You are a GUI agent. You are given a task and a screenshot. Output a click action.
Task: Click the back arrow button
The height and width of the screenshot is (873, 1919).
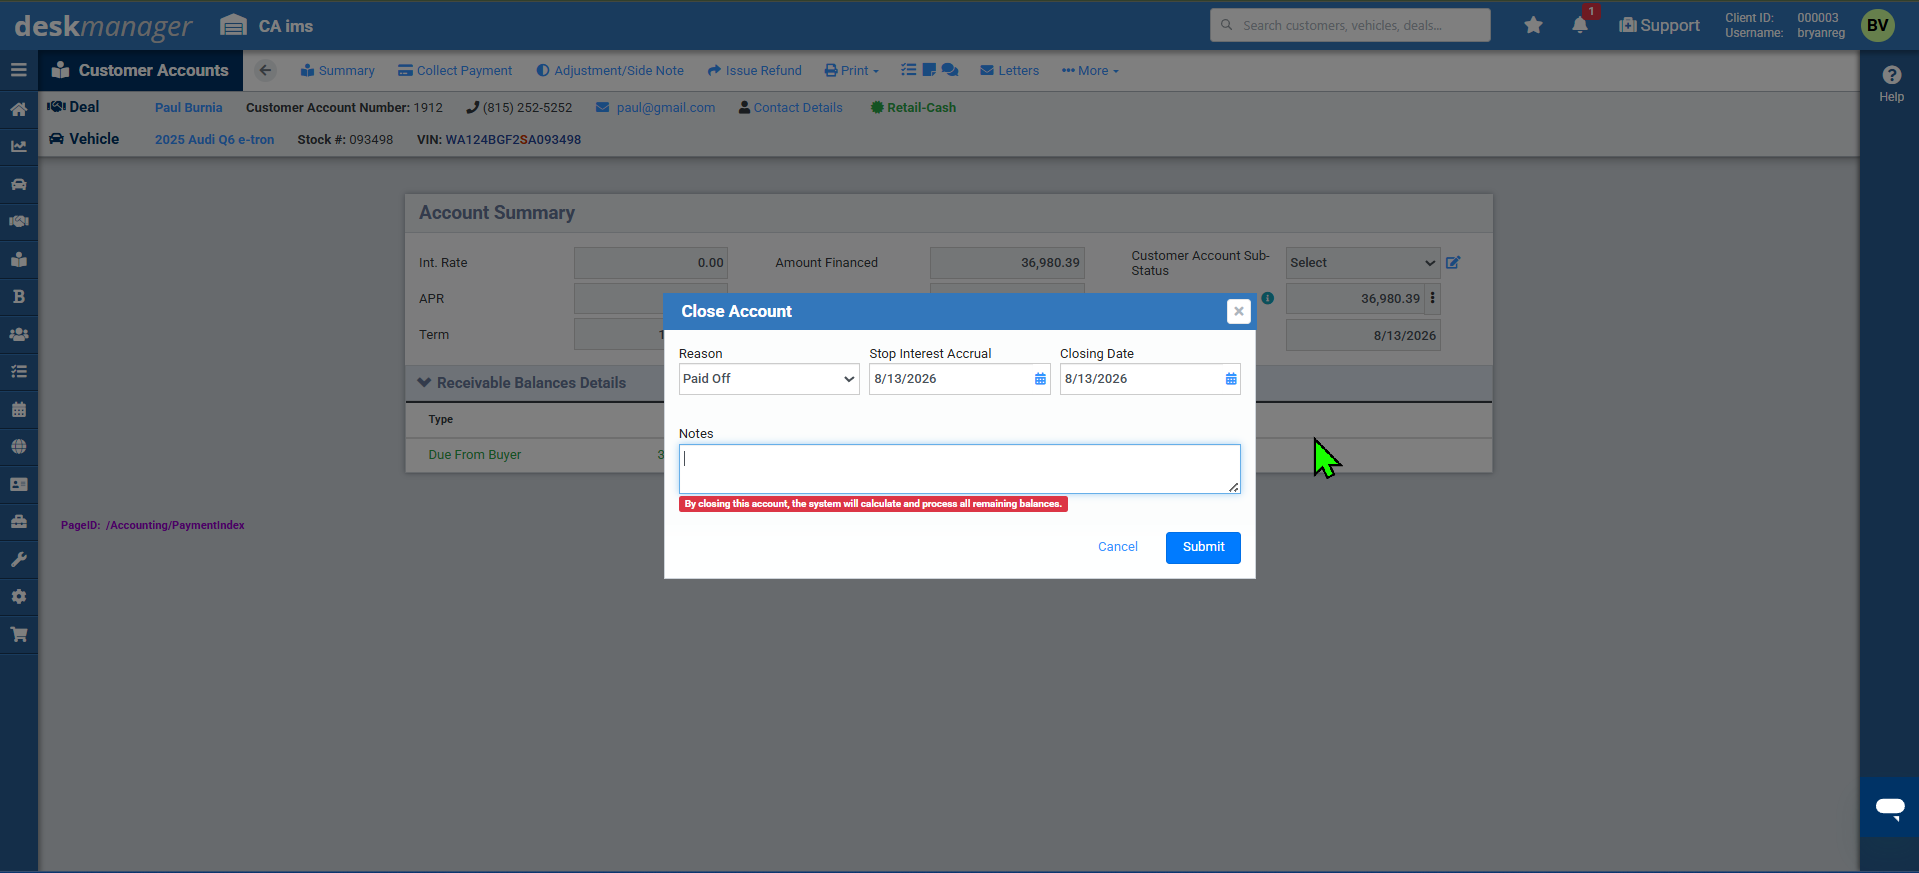pos(265,70)
